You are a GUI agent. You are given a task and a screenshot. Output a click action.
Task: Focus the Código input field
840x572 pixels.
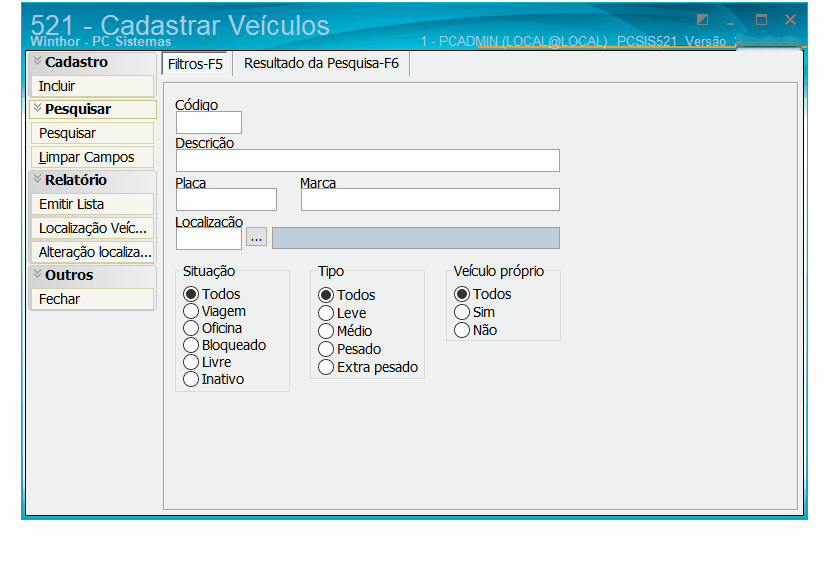pyautogui.click(x=209, y=123)
